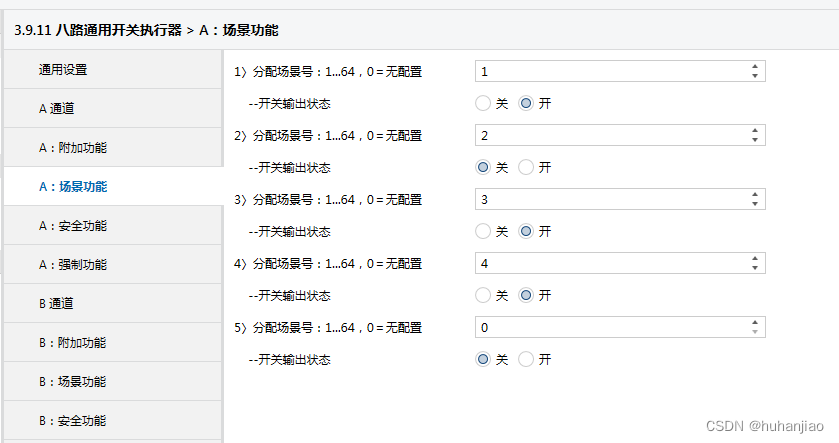Screen dimensions: 839x443
Task: Set scene 2 output state to 开
Action: tap(526, 167)
